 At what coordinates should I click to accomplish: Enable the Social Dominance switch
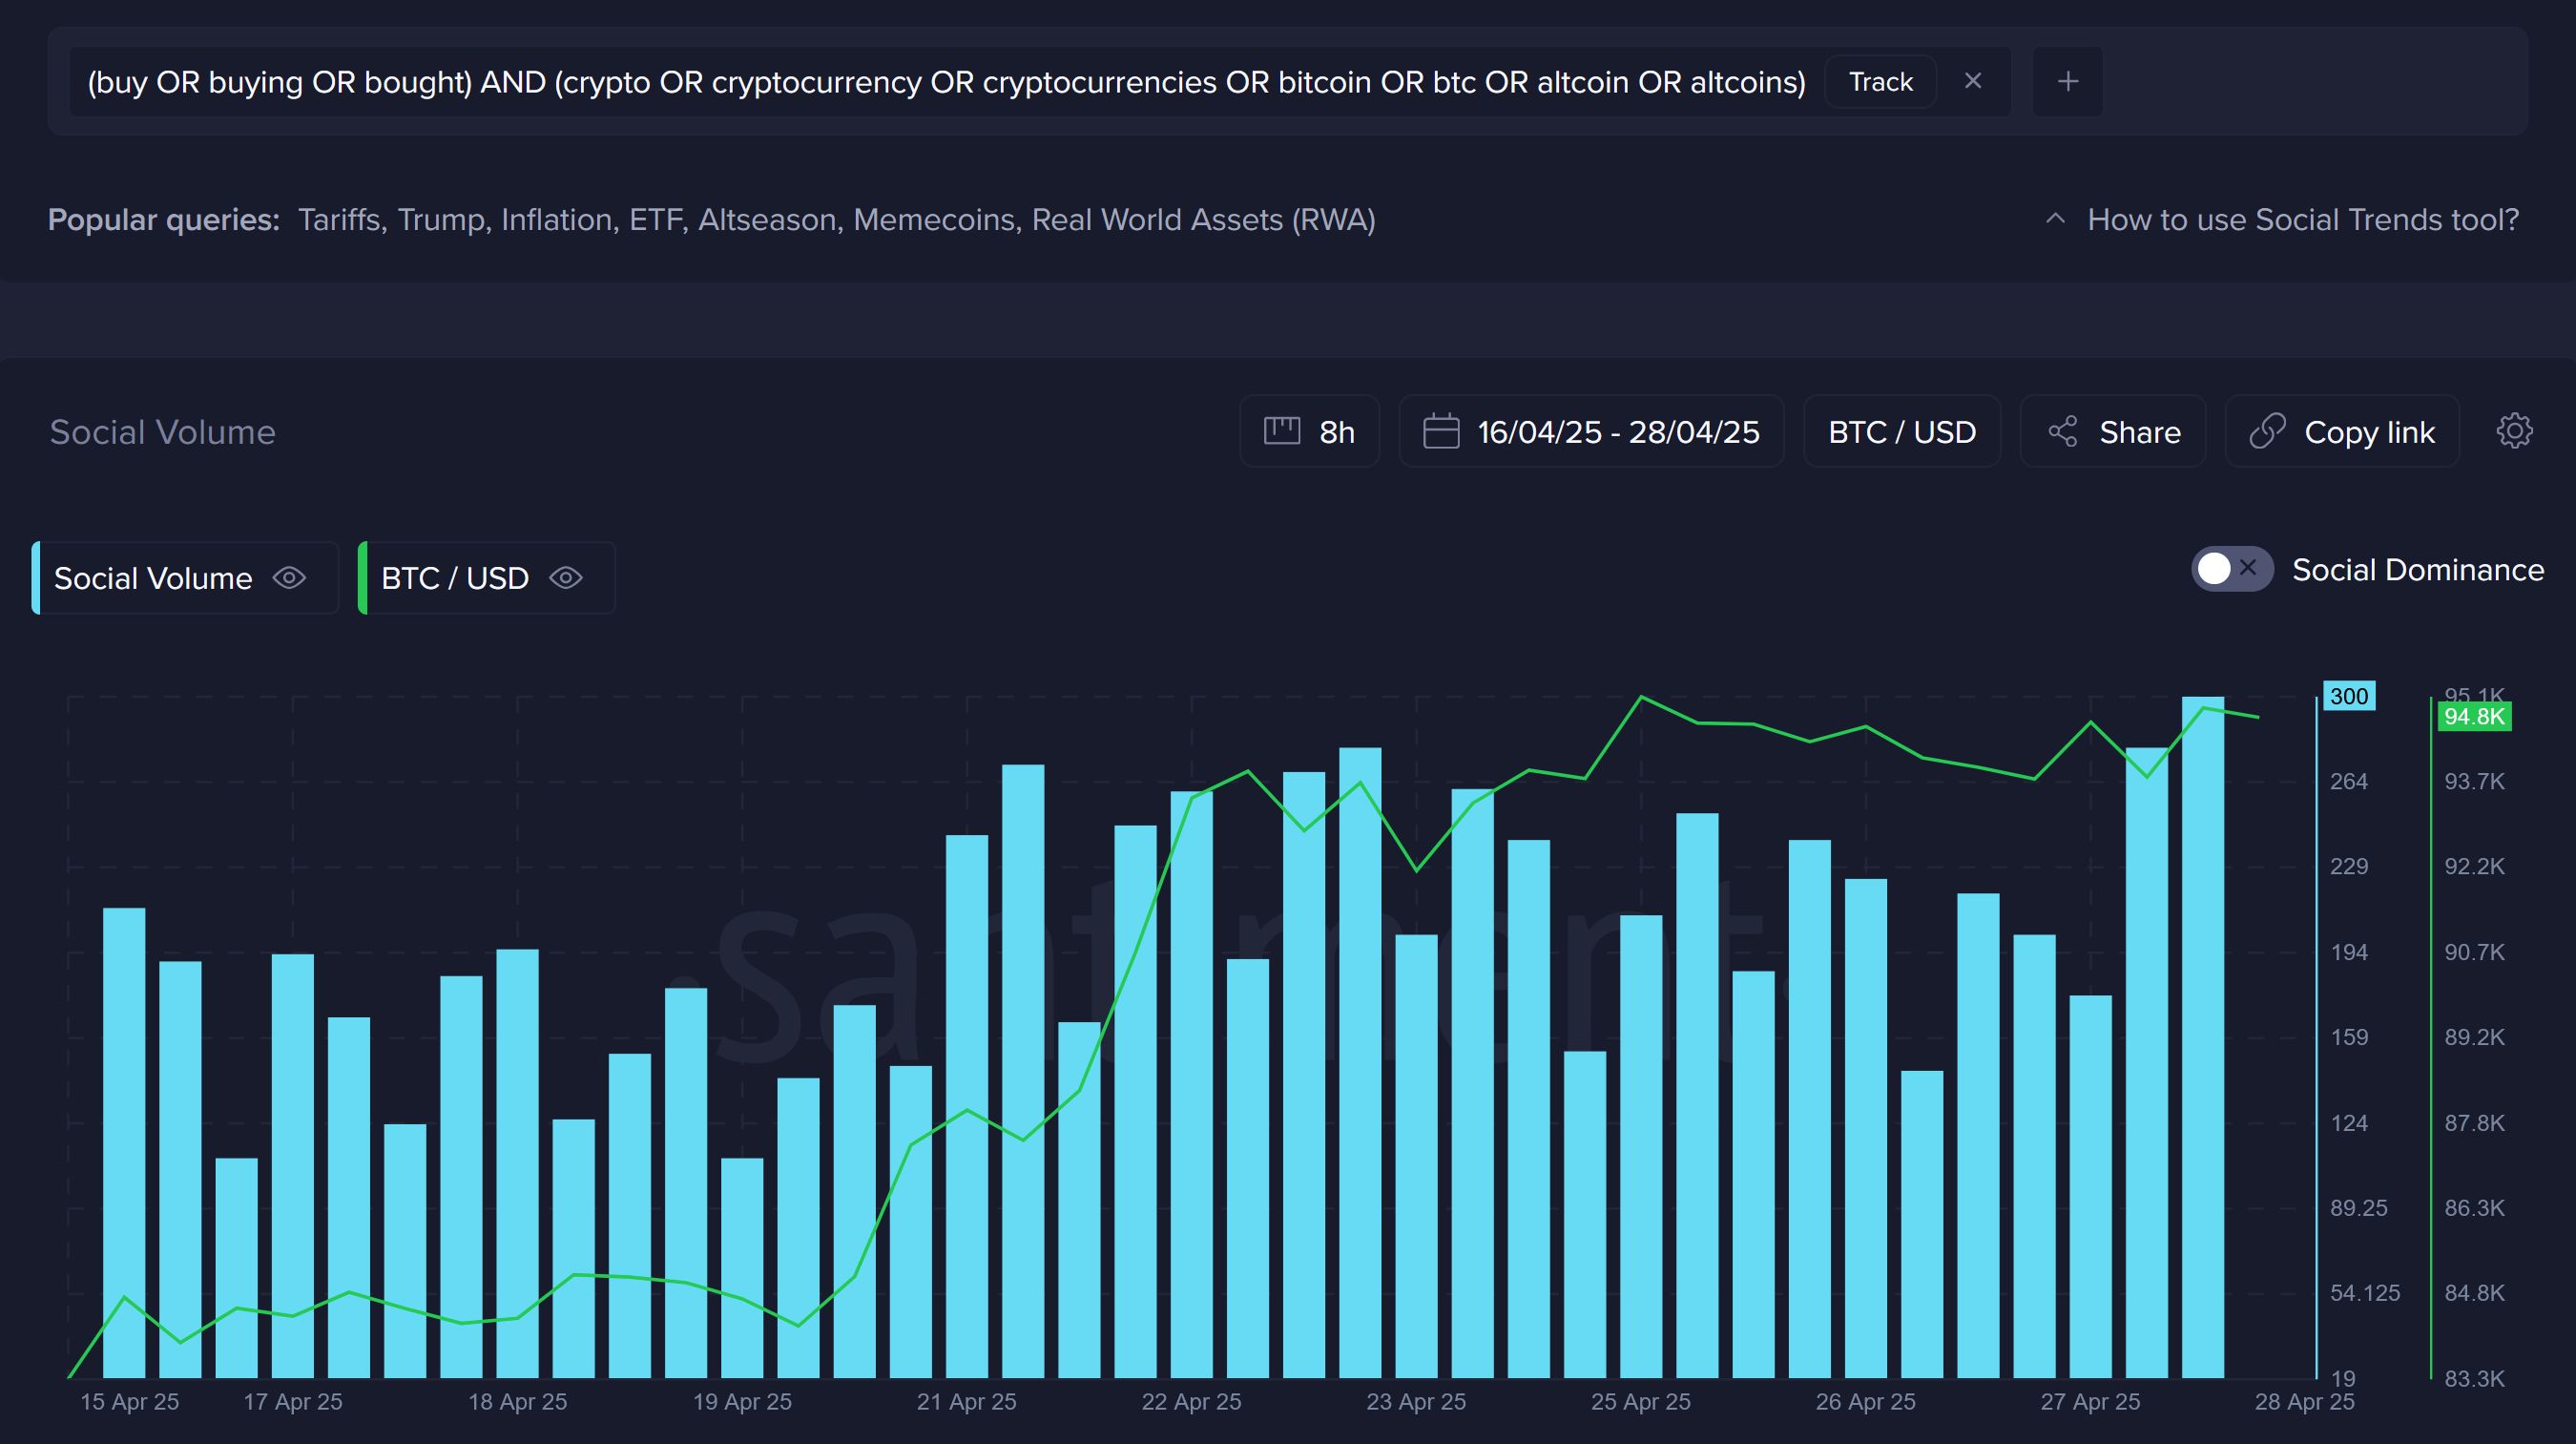[2231, 569]
